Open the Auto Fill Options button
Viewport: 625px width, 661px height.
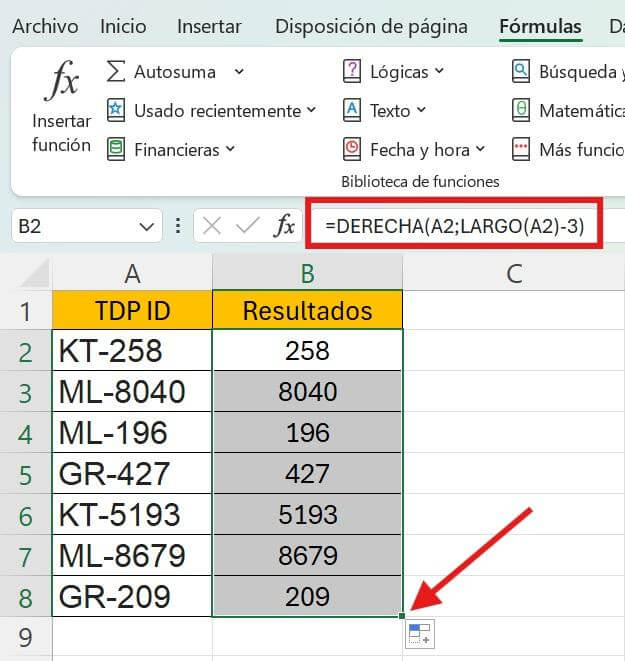pos(420,634)
